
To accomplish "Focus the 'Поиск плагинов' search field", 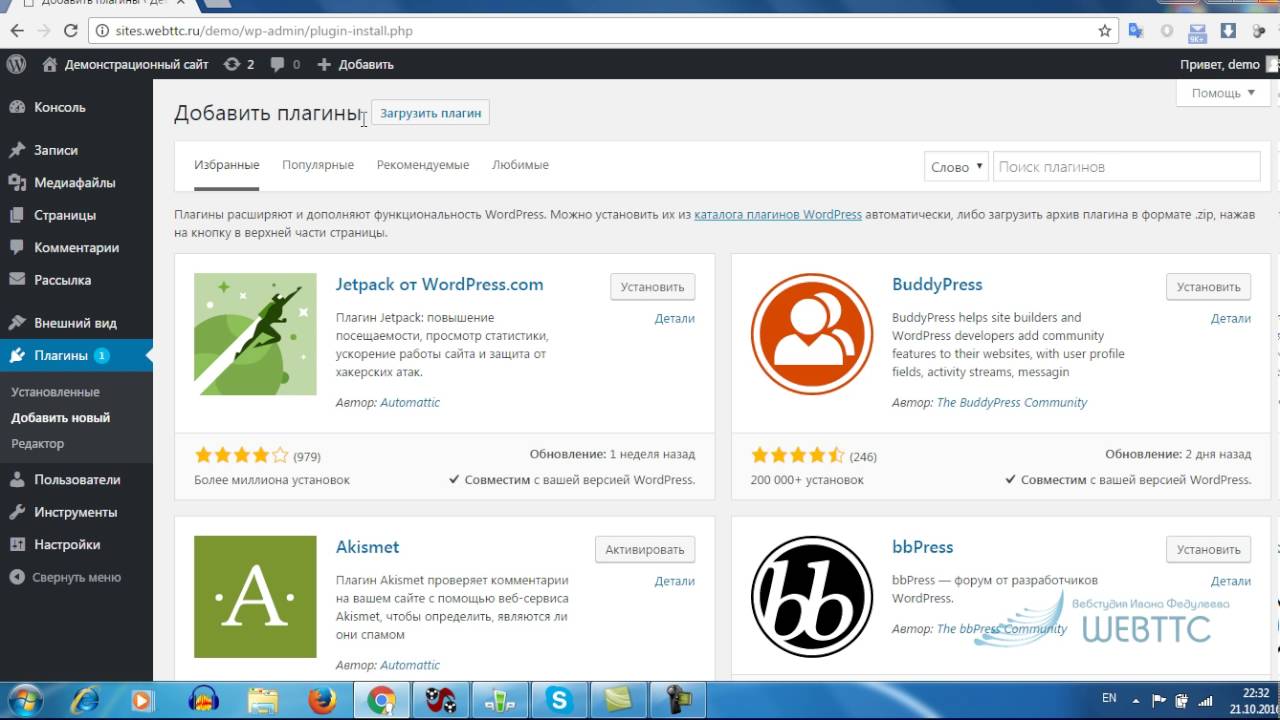I will click(x=1126, y=167).
